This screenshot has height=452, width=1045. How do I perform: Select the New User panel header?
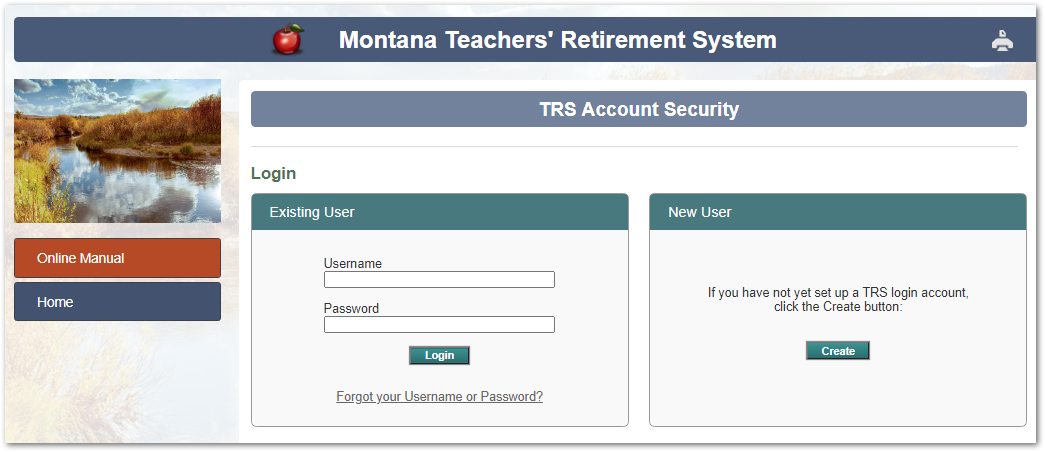click(837, 212)
